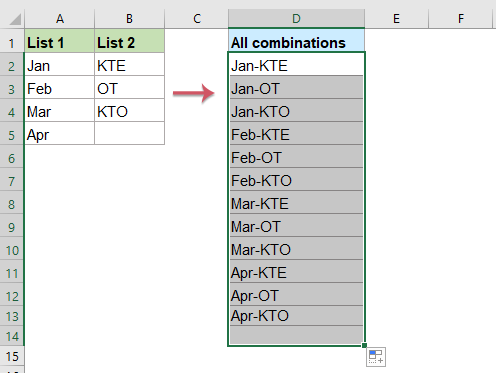496x373 pixels.
Task: Select column E header
Action: [396, 19]
